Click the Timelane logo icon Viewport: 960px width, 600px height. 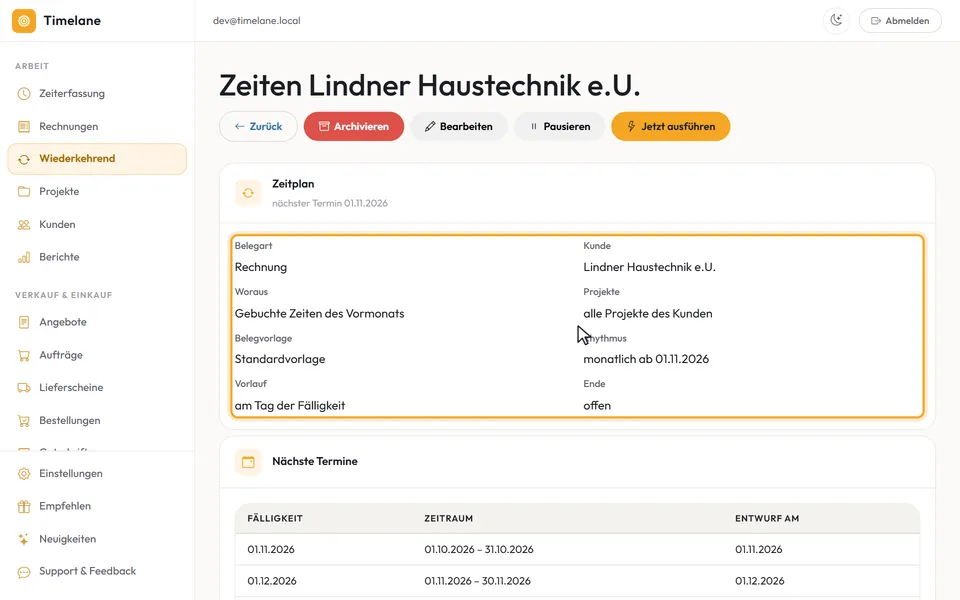(24, 21)
